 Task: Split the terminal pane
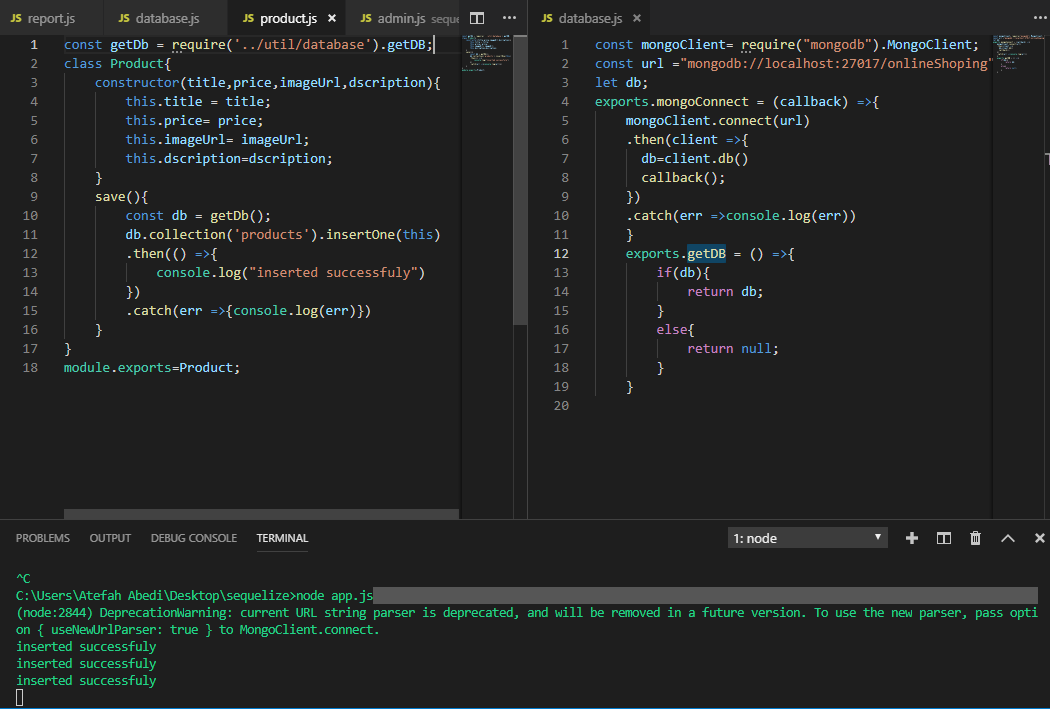(944, 538)
